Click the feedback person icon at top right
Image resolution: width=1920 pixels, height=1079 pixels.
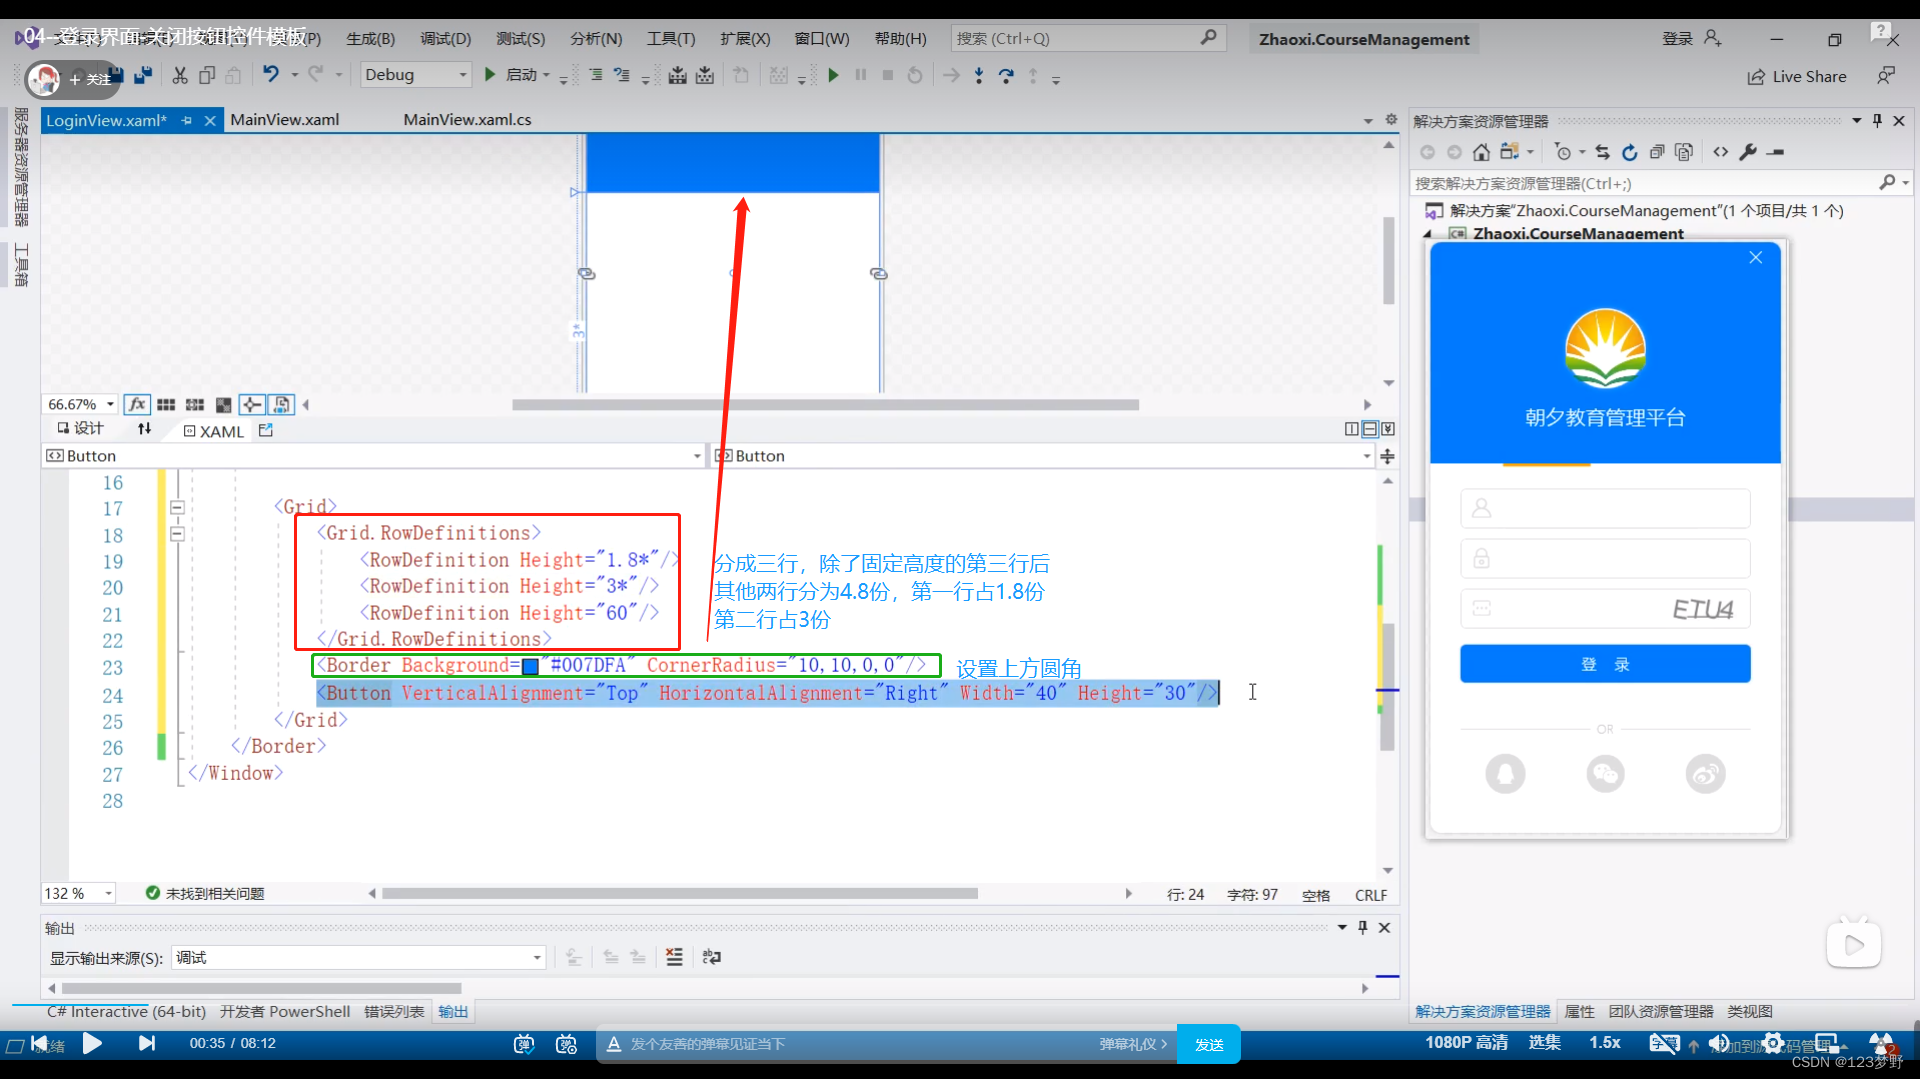point(1886,75)
